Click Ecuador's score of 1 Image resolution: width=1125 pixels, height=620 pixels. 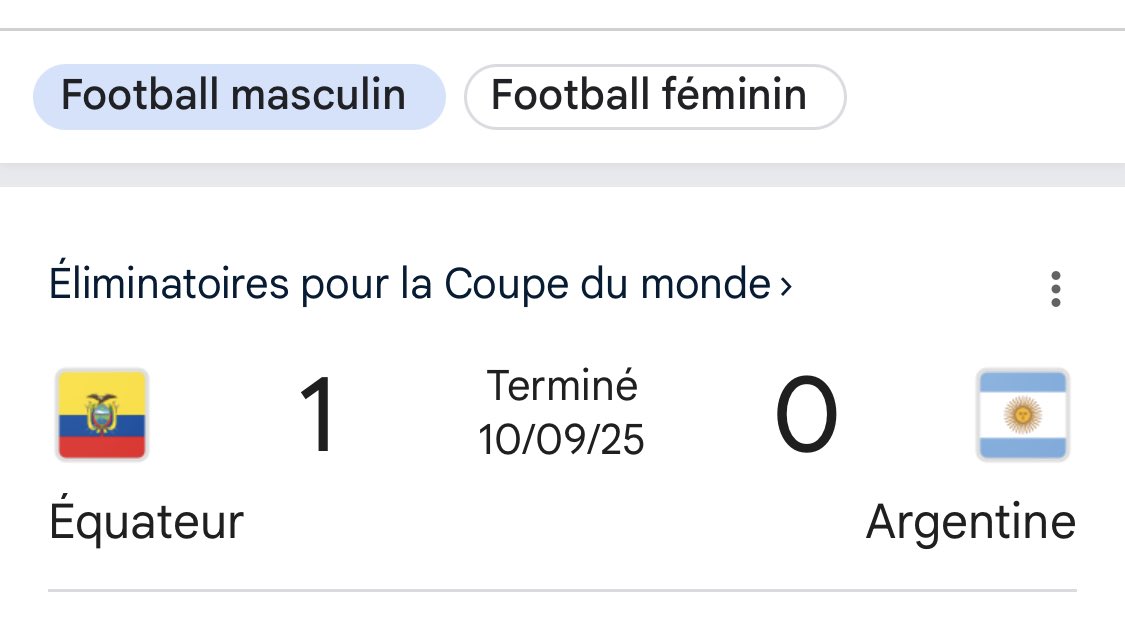coord(318,415)
